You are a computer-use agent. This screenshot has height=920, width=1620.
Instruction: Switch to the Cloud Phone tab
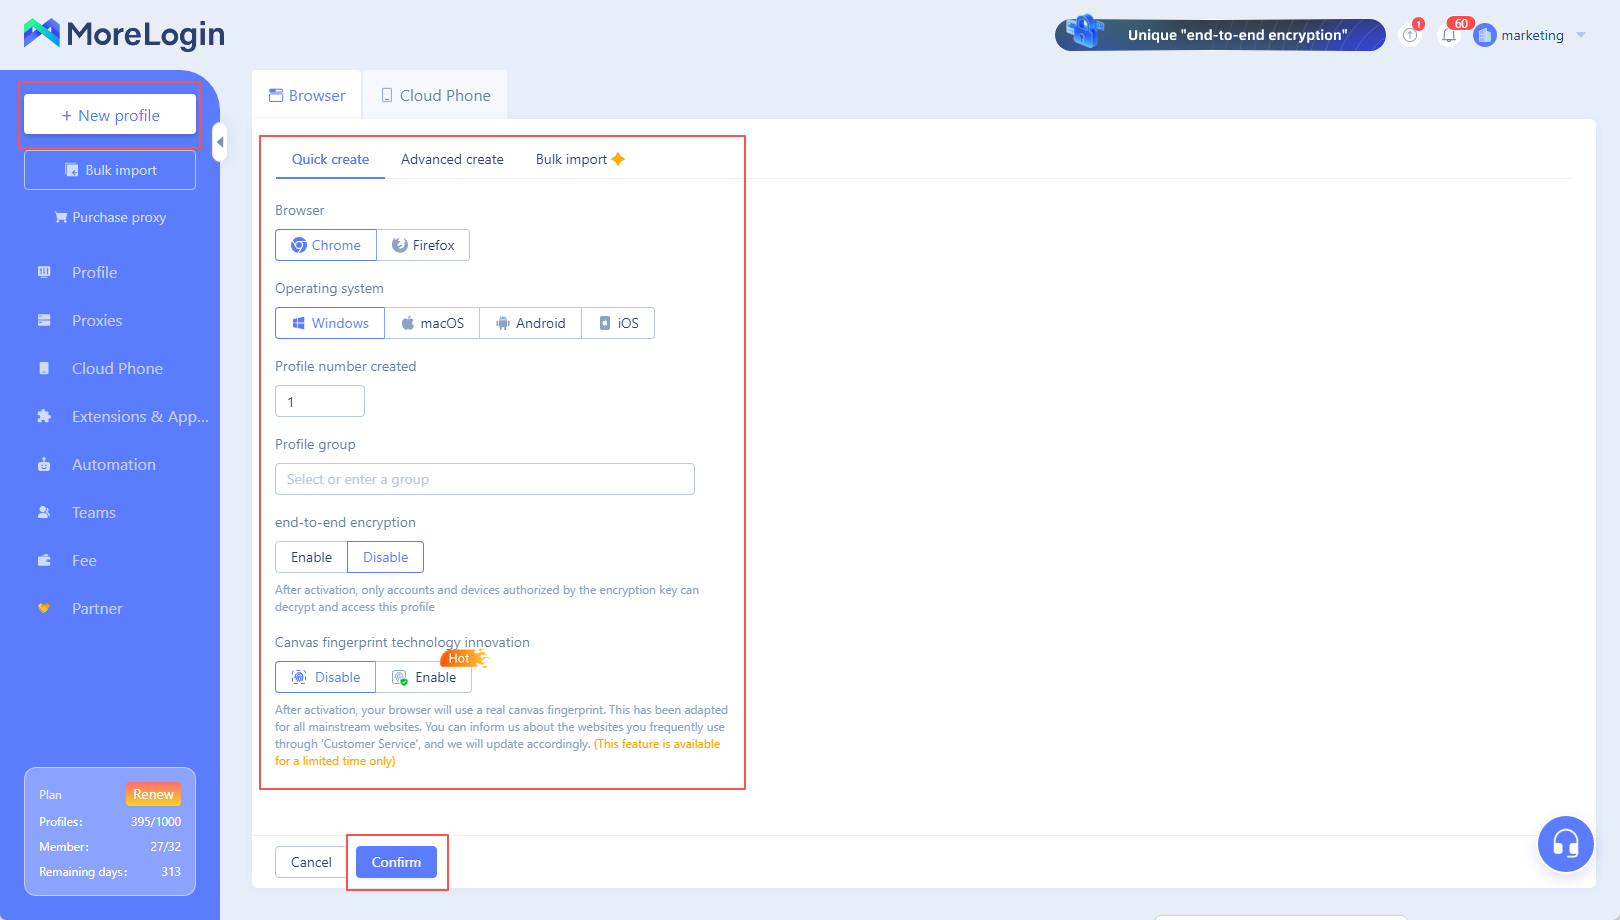click(435, 94)
